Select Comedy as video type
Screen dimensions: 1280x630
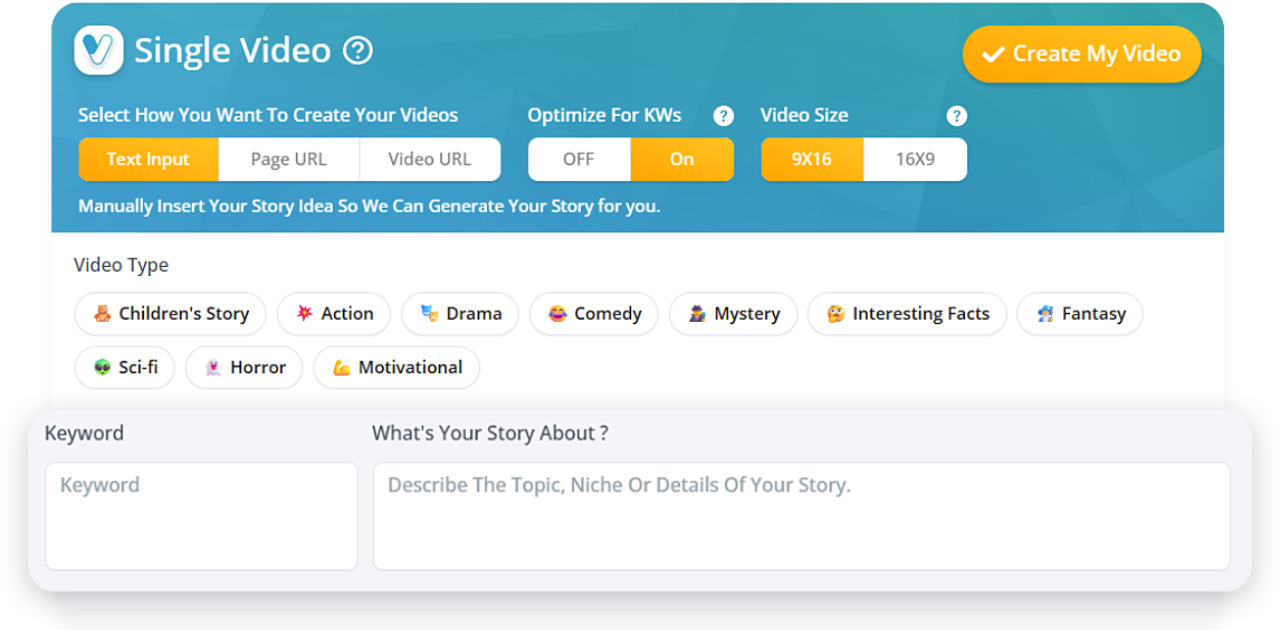[594, 314]
